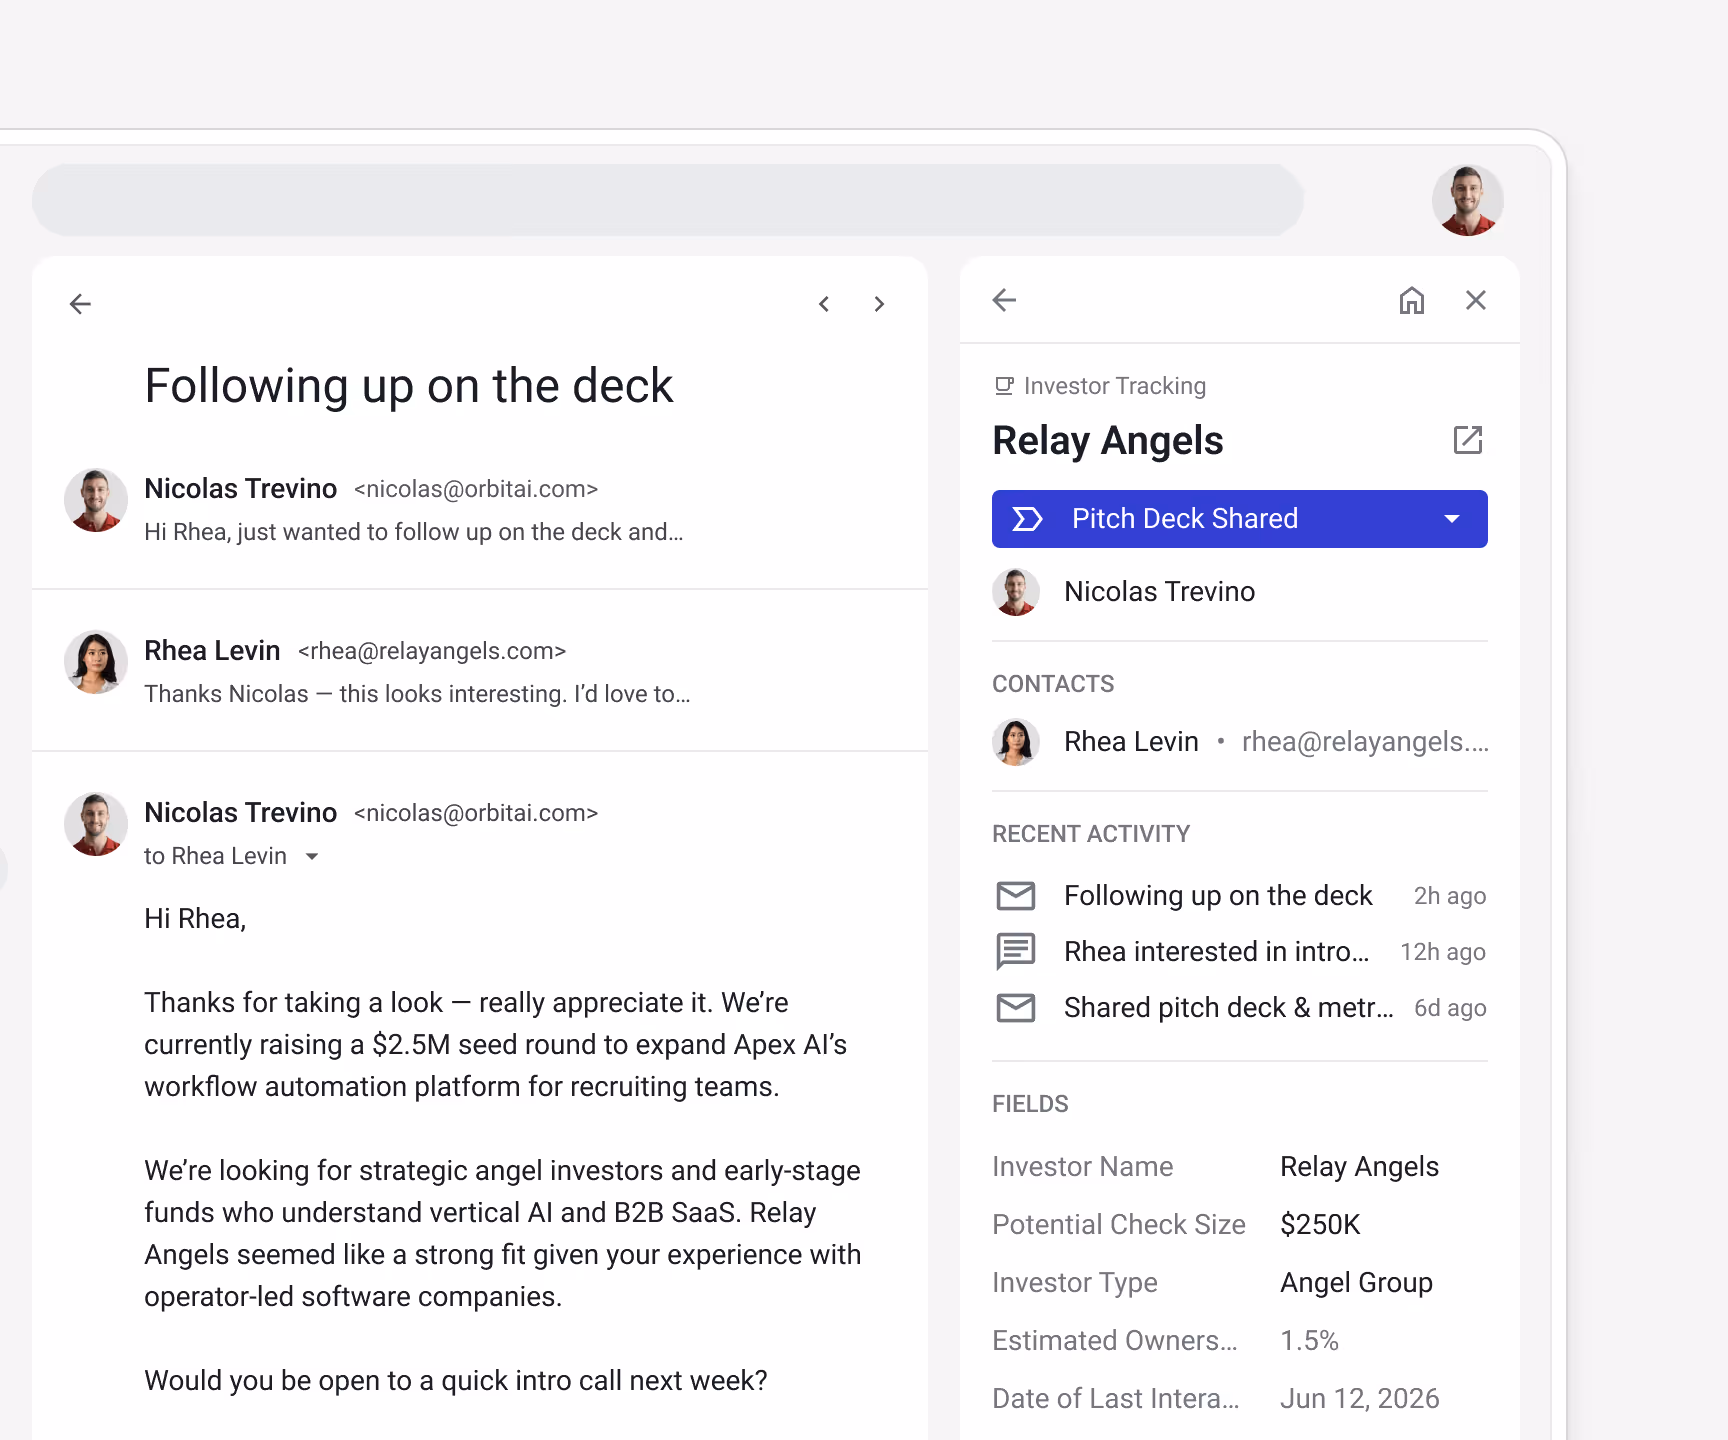This screenshot has height=1440, width=1728.
Task: Open first Nicolas Trevino message avatar
Action: coord(96,500)
